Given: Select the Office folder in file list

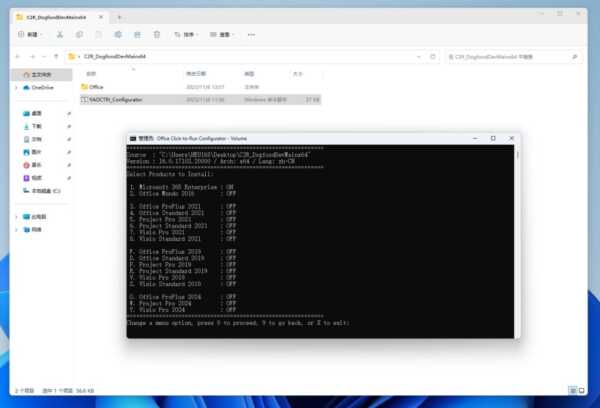Looking at the screenshot, I should coord(97,87).
